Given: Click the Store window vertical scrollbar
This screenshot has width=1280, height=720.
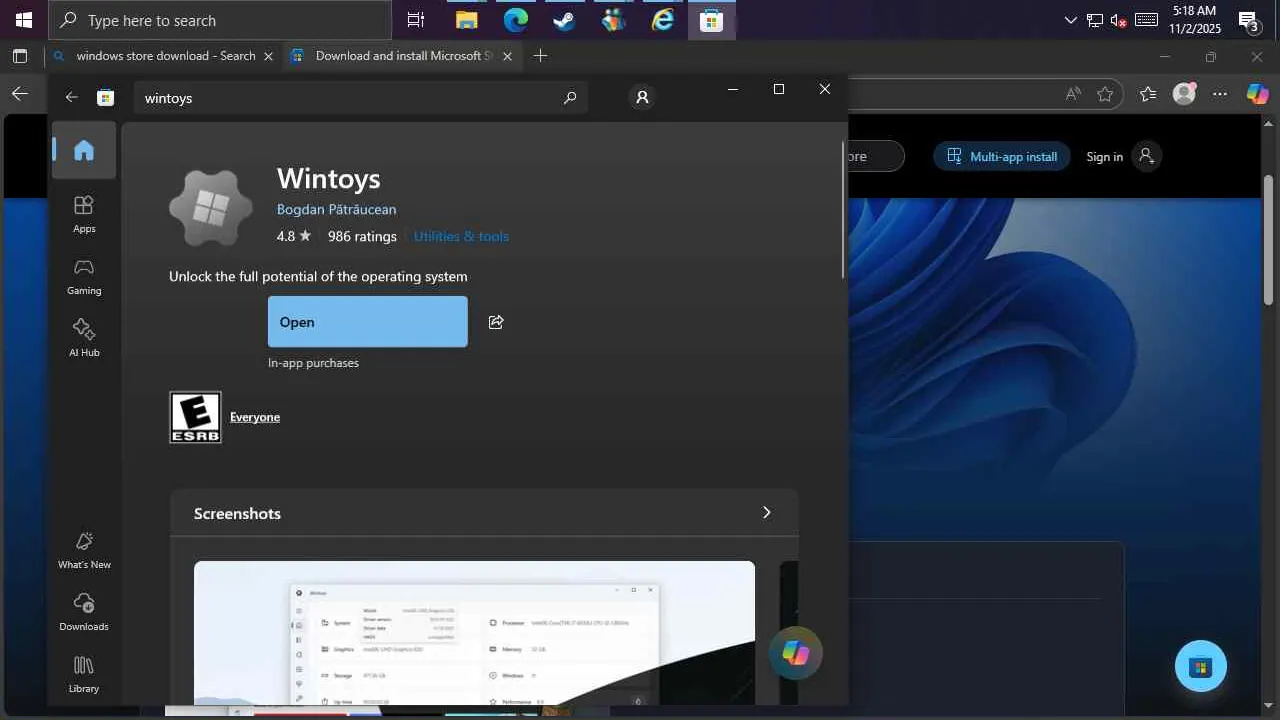Looking at the screenshot, I should pyautogui.click(x=843, y=210).
